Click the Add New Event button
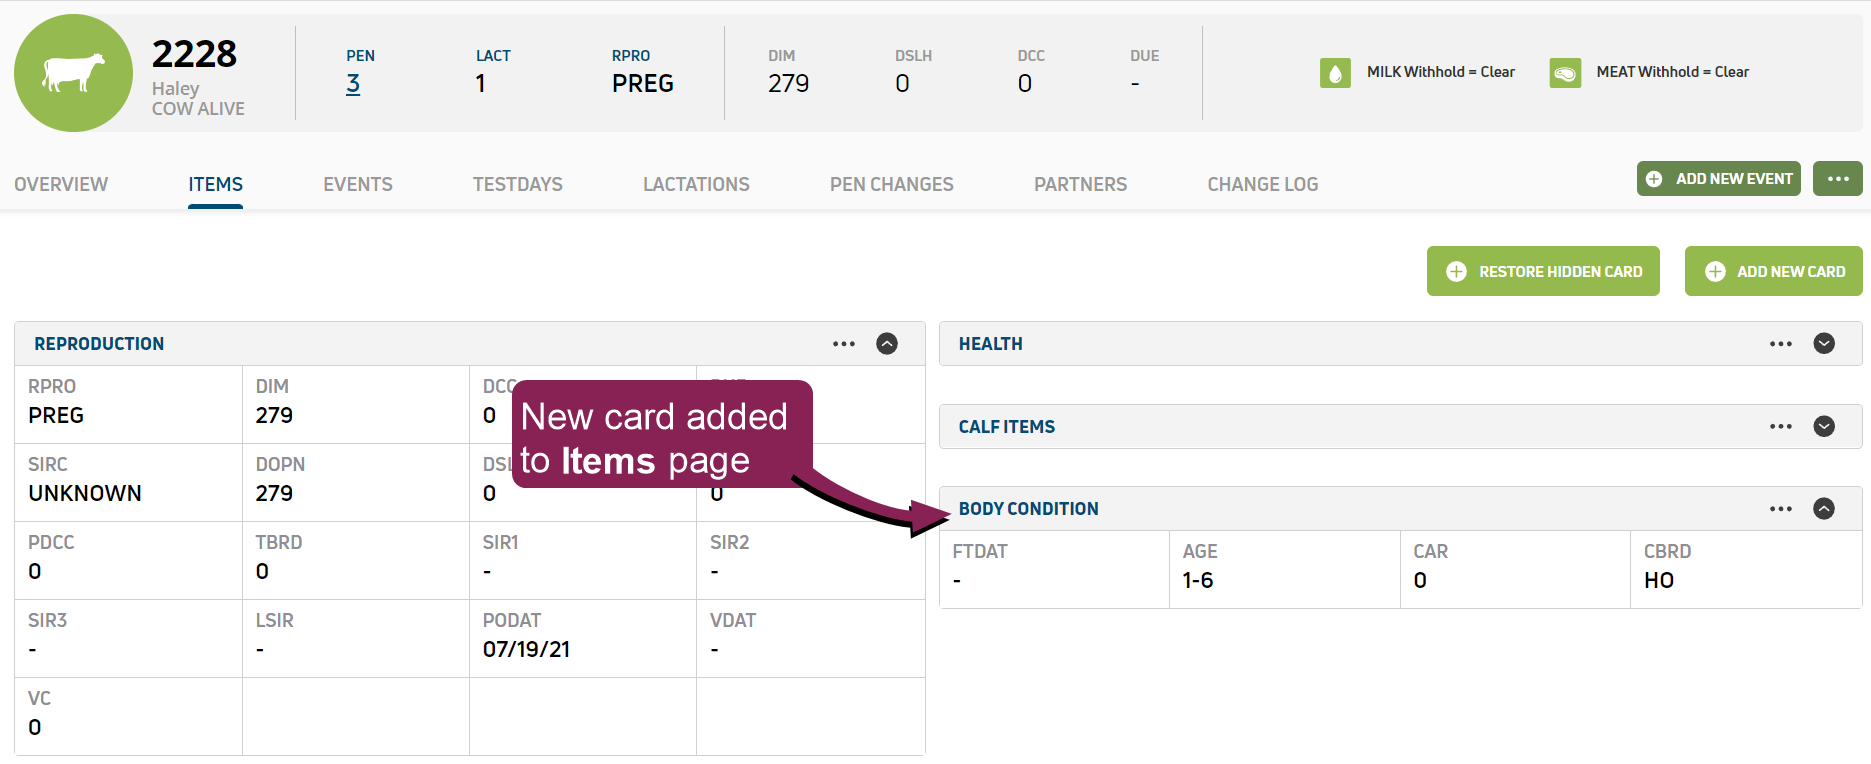Screen dimensions: 1871x764 (1718, 179)
